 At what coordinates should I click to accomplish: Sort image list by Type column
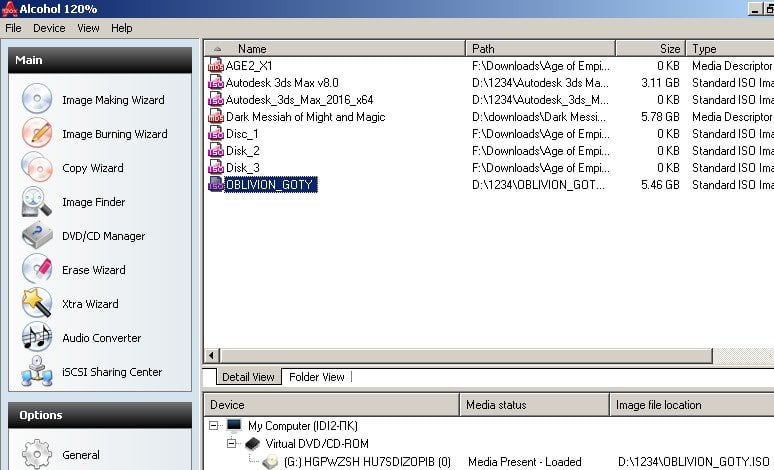pyautogui.click(x=731, y=48)
